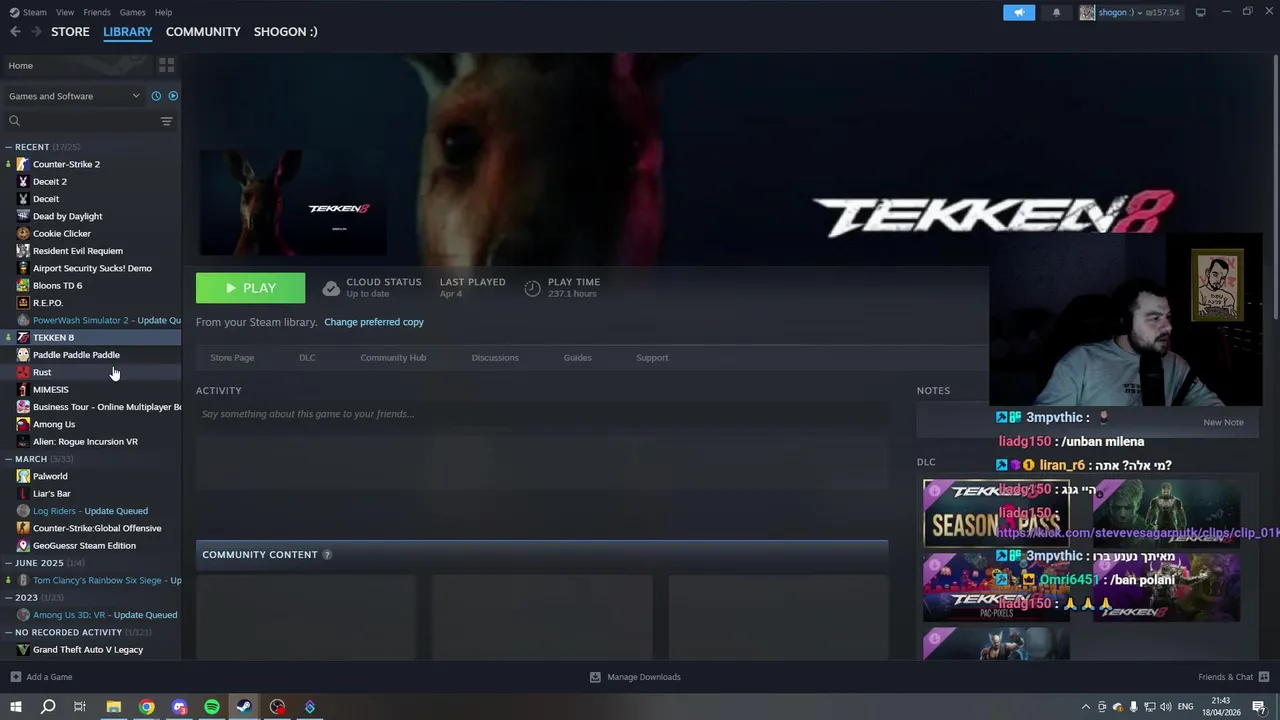Click Change preferred copy link
The image size is (1280, 720).
[374, 322]
